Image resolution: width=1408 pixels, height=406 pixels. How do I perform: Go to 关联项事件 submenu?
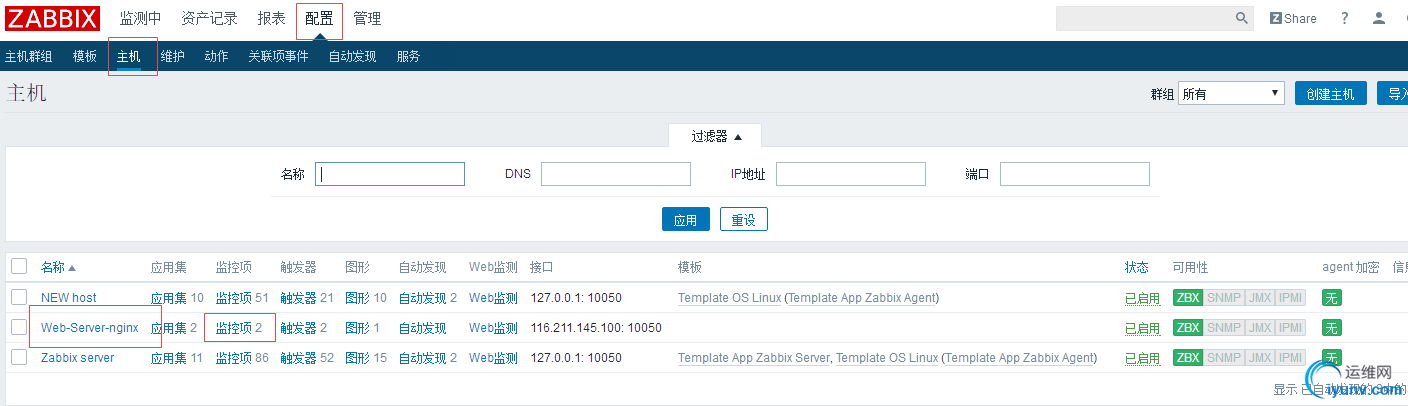tap(278, 56)
